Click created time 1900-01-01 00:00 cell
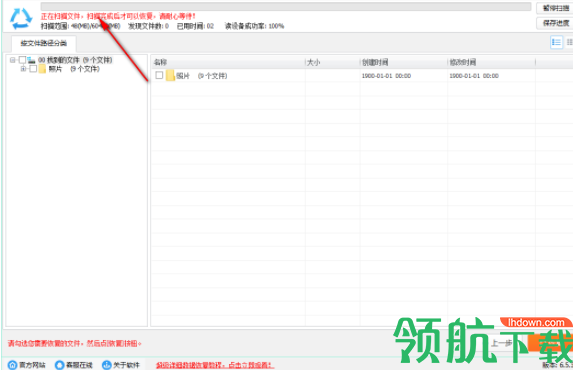Viewport: 573px width, 370px height. point(386,76)
